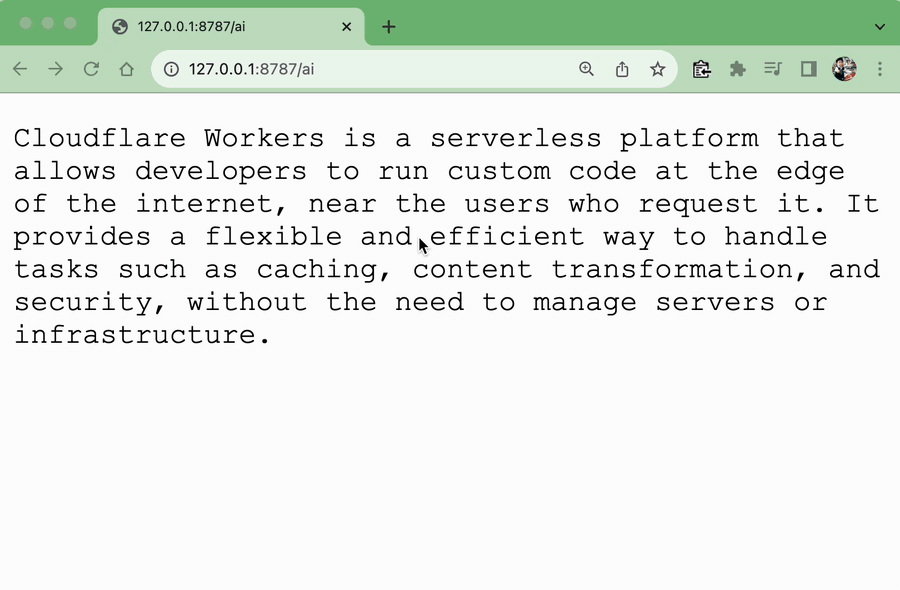Share this page using share icon
This screenshot has width=900, height=590.
point(622,69)
